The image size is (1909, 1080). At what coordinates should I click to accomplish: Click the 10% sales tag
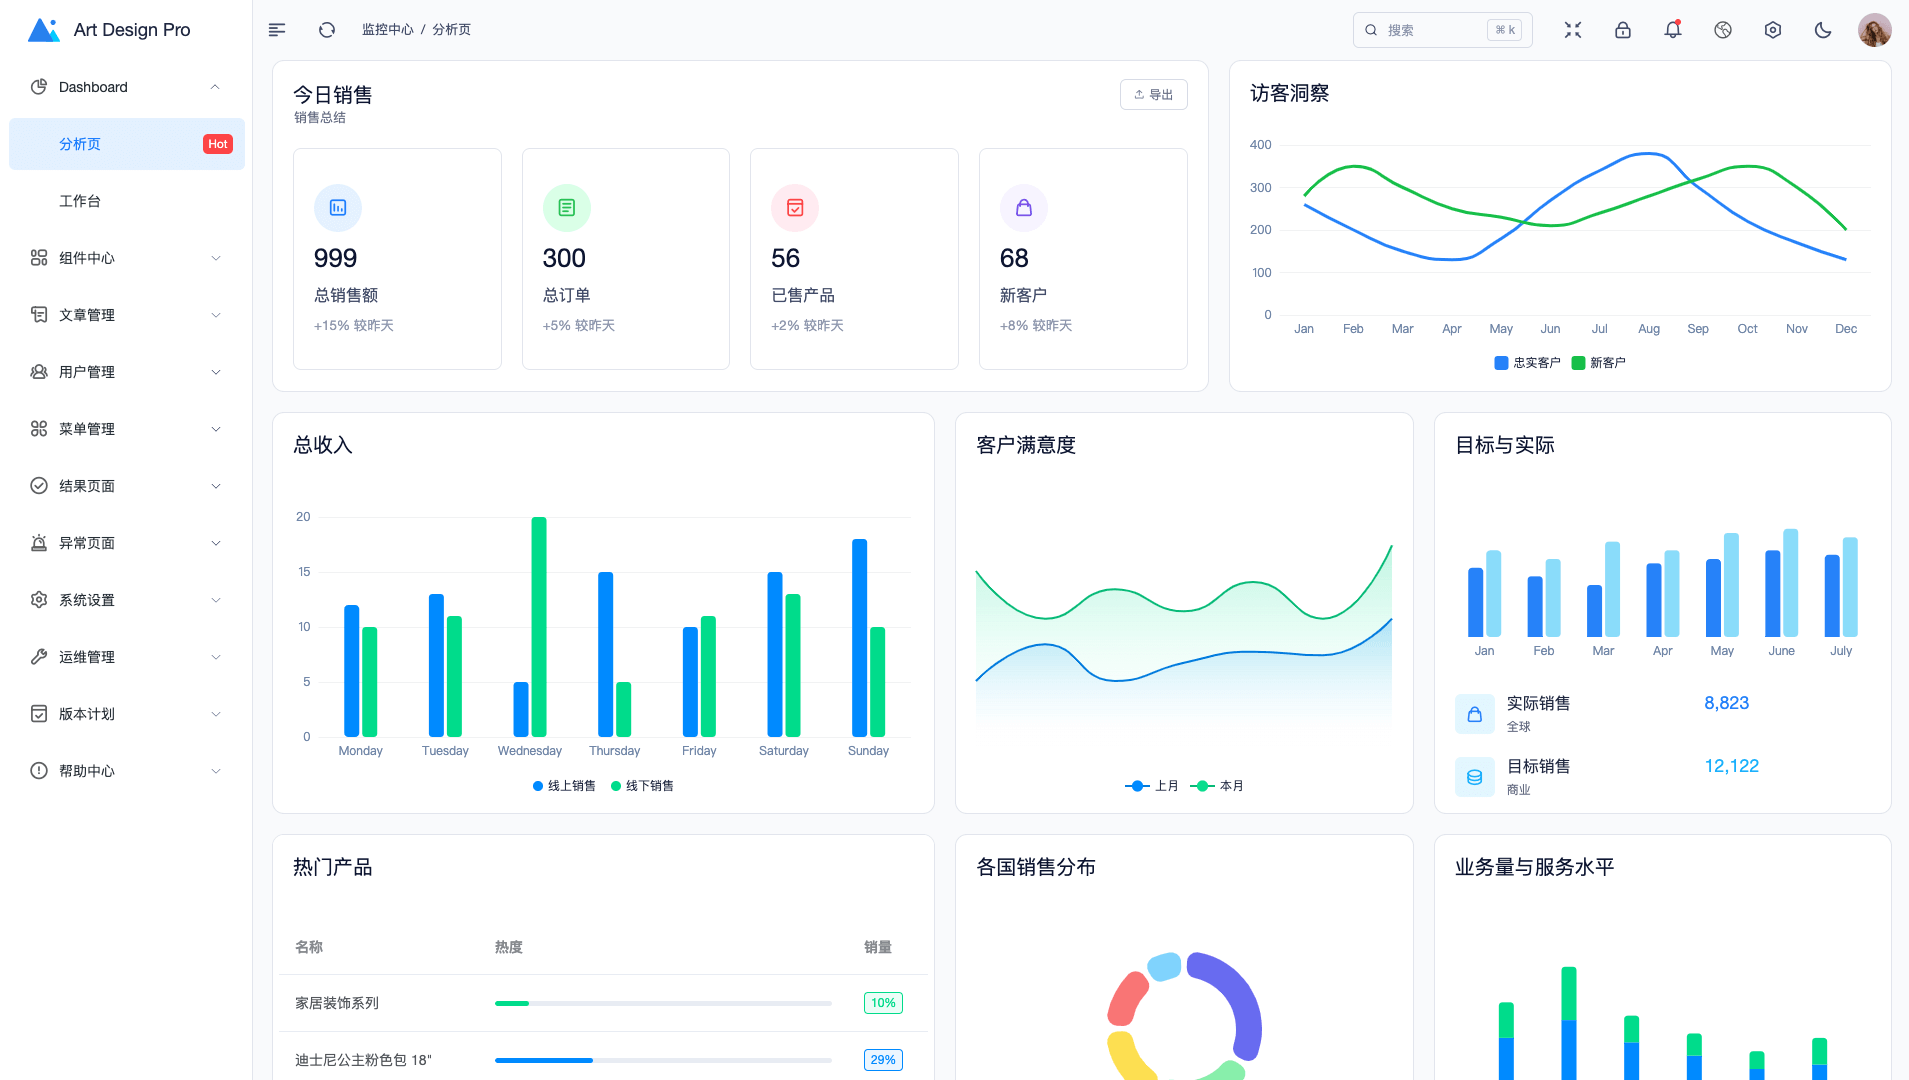(x=883, y=1003)
